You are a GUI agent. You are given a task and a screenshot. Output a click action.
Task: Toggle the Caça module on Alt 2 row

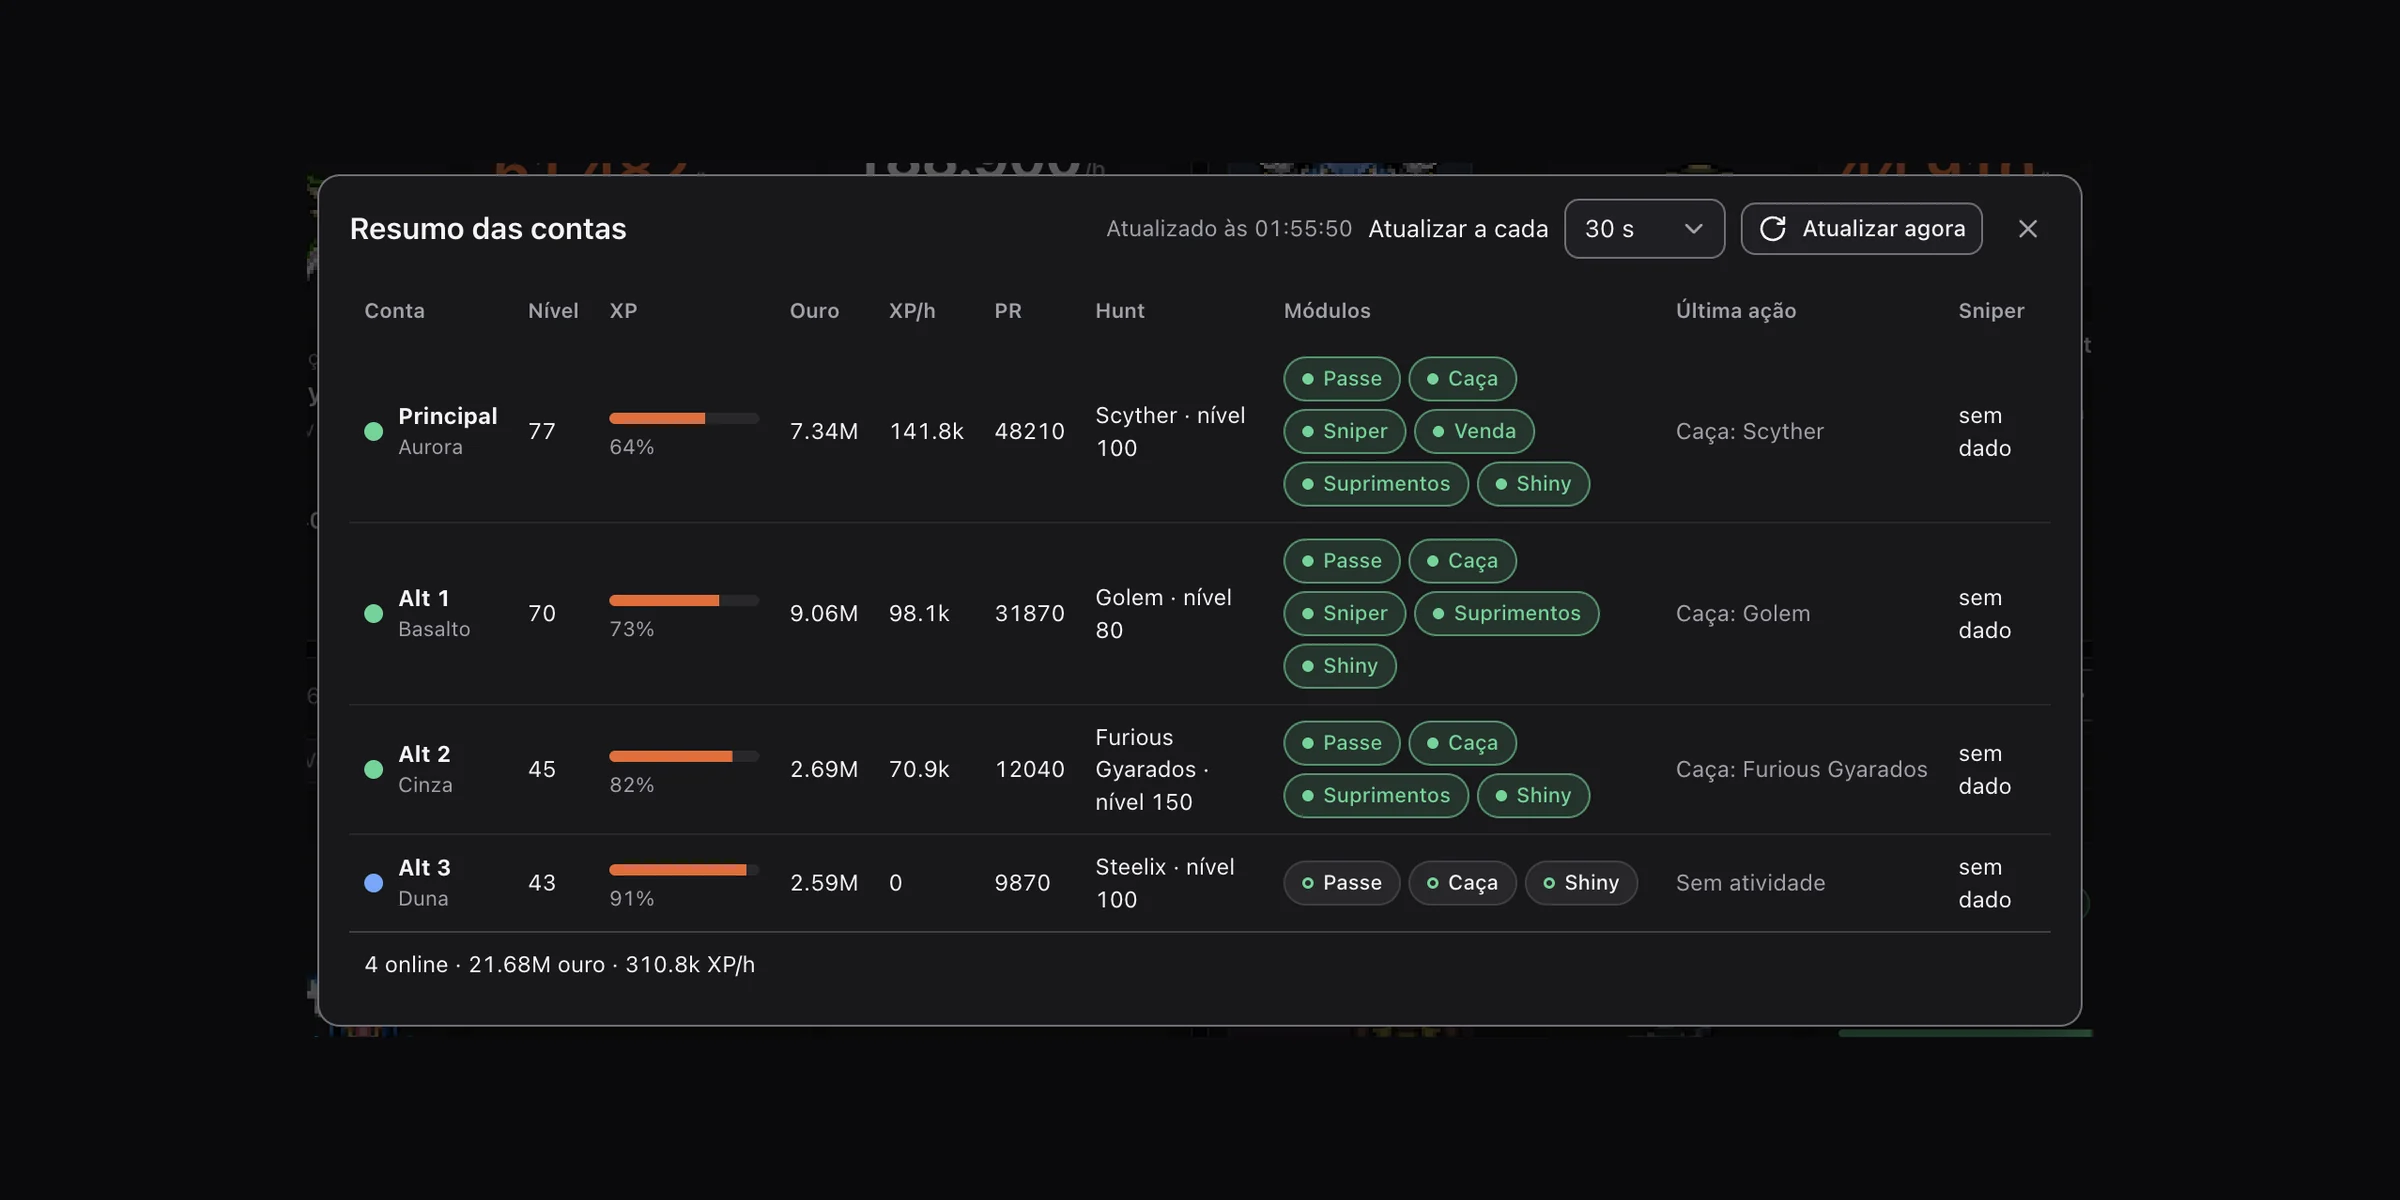coord(1462,743)
